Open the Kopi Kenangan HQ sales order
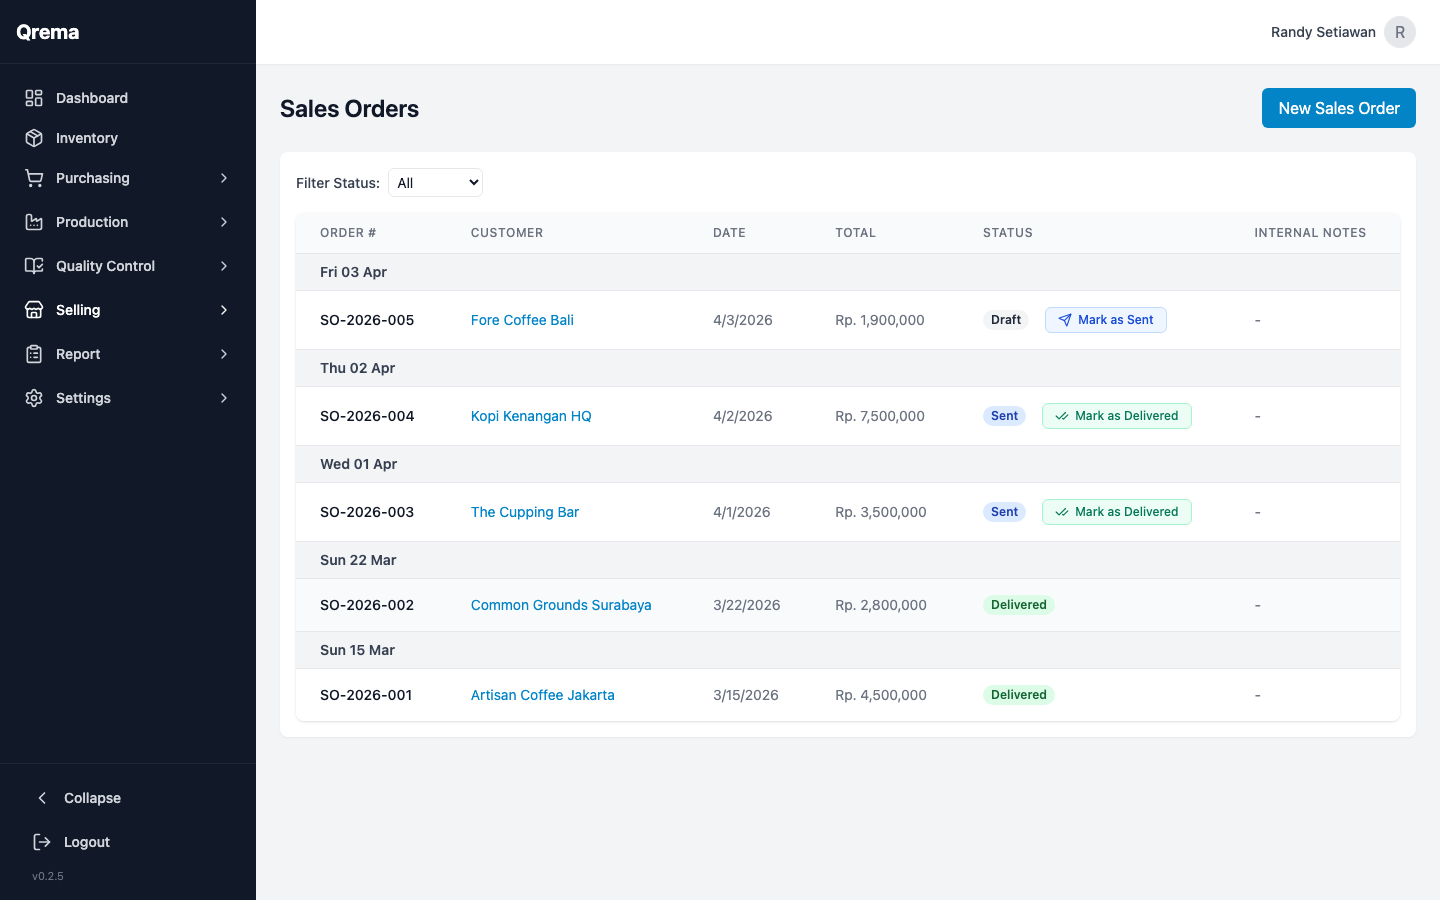Screen dimensions: 1440x900 click(x=531, y=415)
